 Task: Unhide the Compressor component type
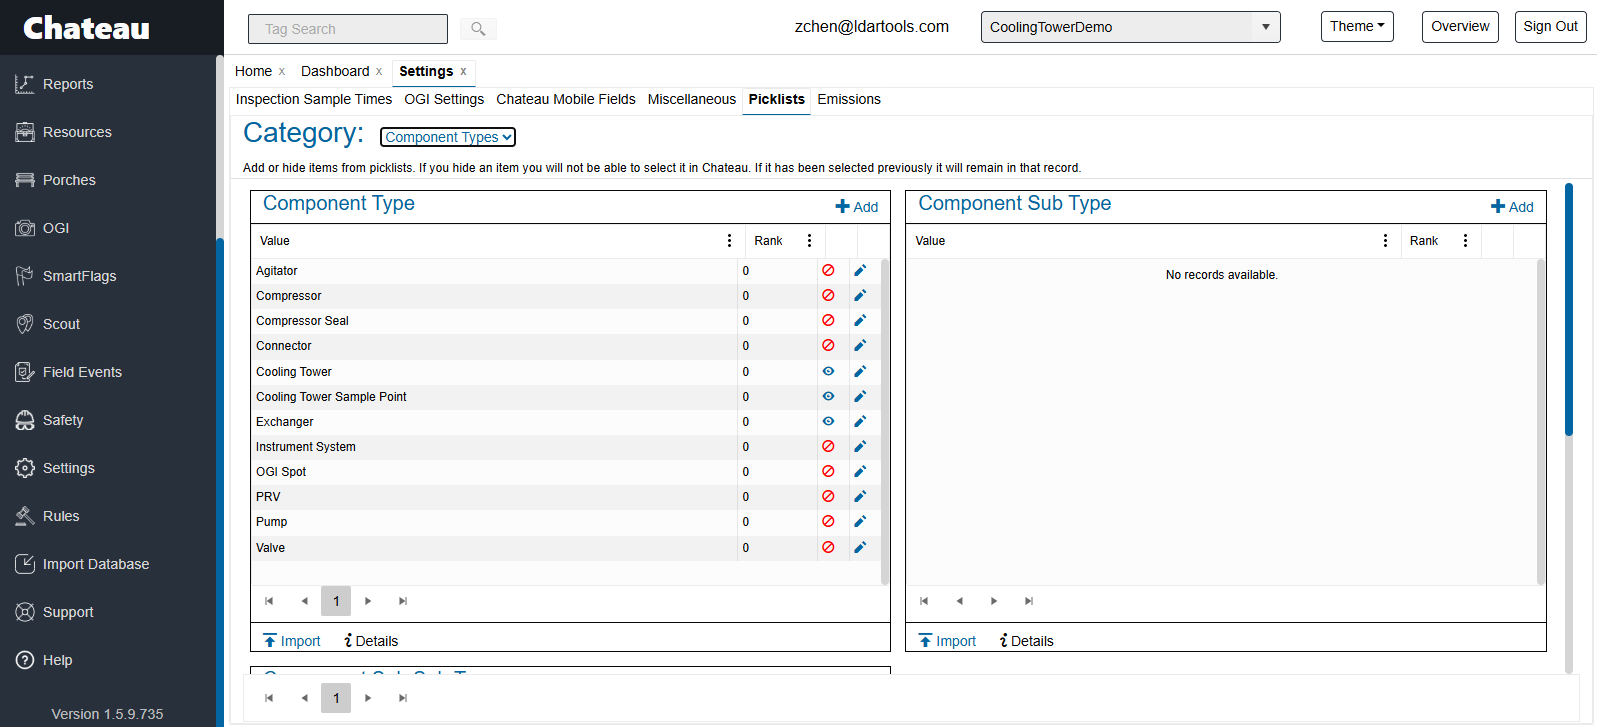click(x=828, y=295)
